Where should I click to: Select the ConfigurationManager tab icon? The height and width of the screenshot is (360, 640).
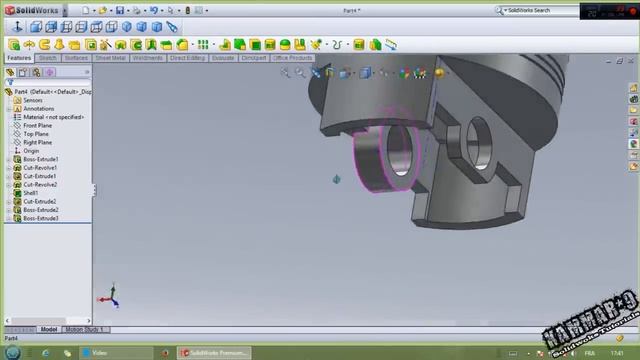point(36,73)
